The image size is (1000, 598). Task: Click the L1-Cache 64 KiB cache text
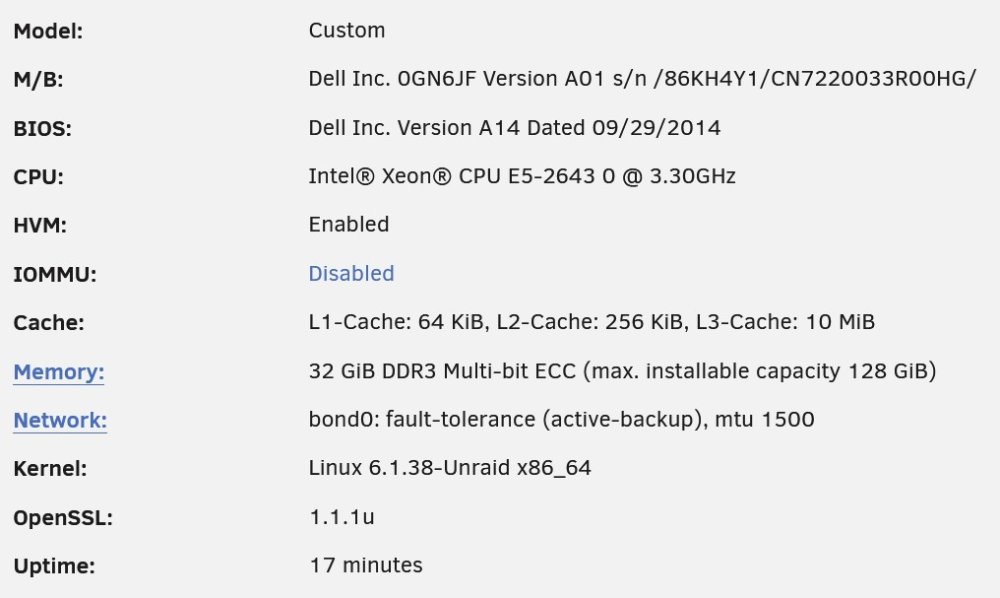coord(592,322)
